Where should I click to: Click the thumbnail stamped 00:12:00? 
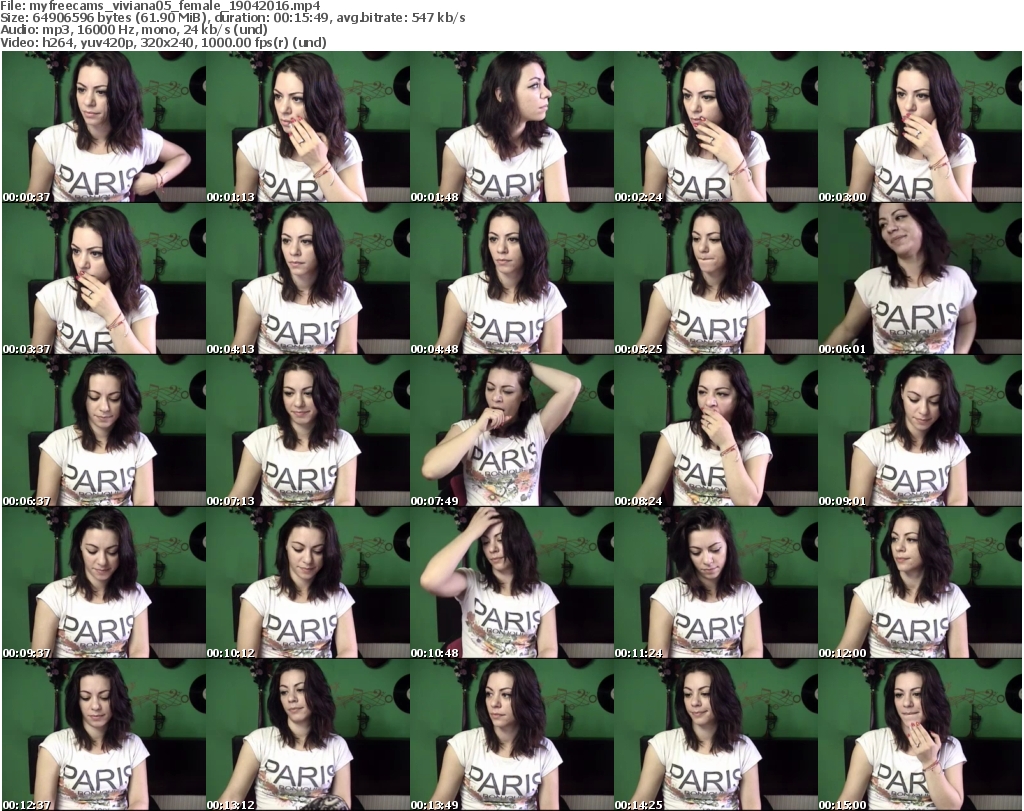click(920, 583)
